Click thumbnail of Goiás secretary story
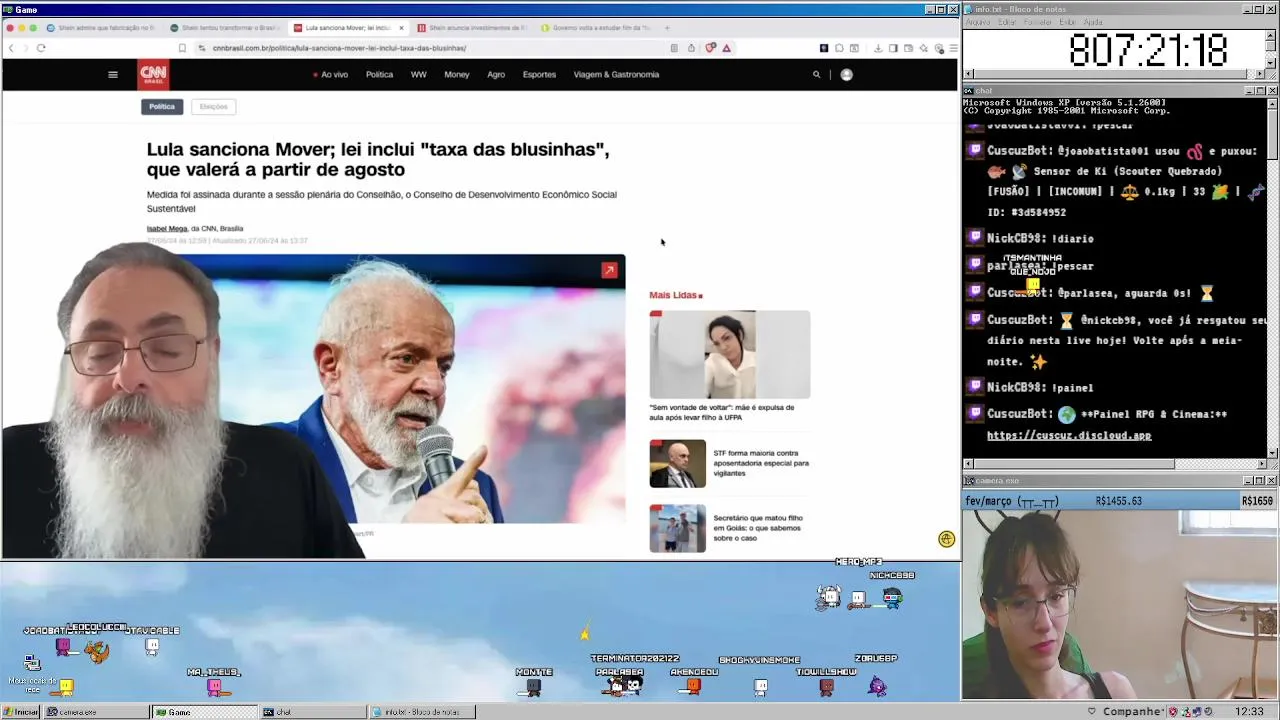This screenshot has width=1280, height=720. pos(677,528)
